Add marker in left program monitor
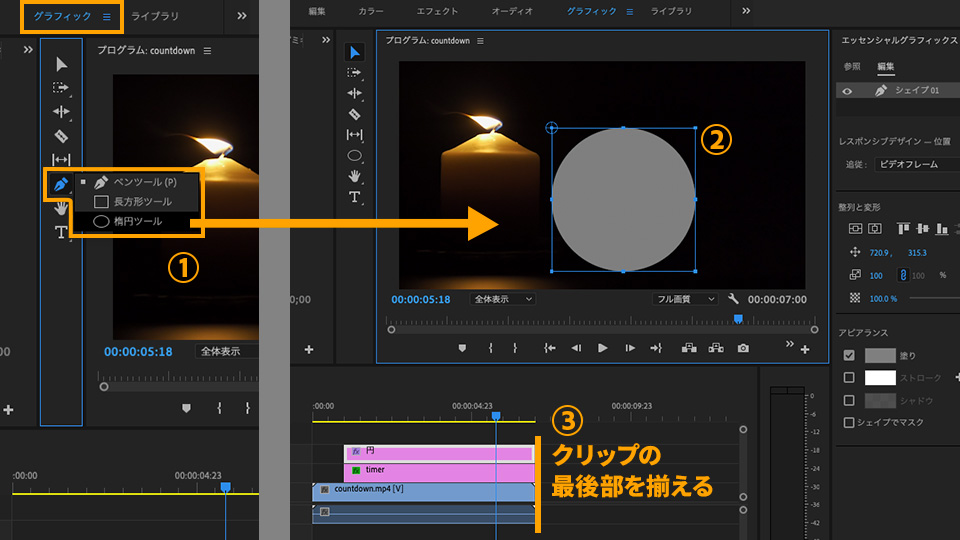This screenshot has height=540, width=960. (186, 408)
